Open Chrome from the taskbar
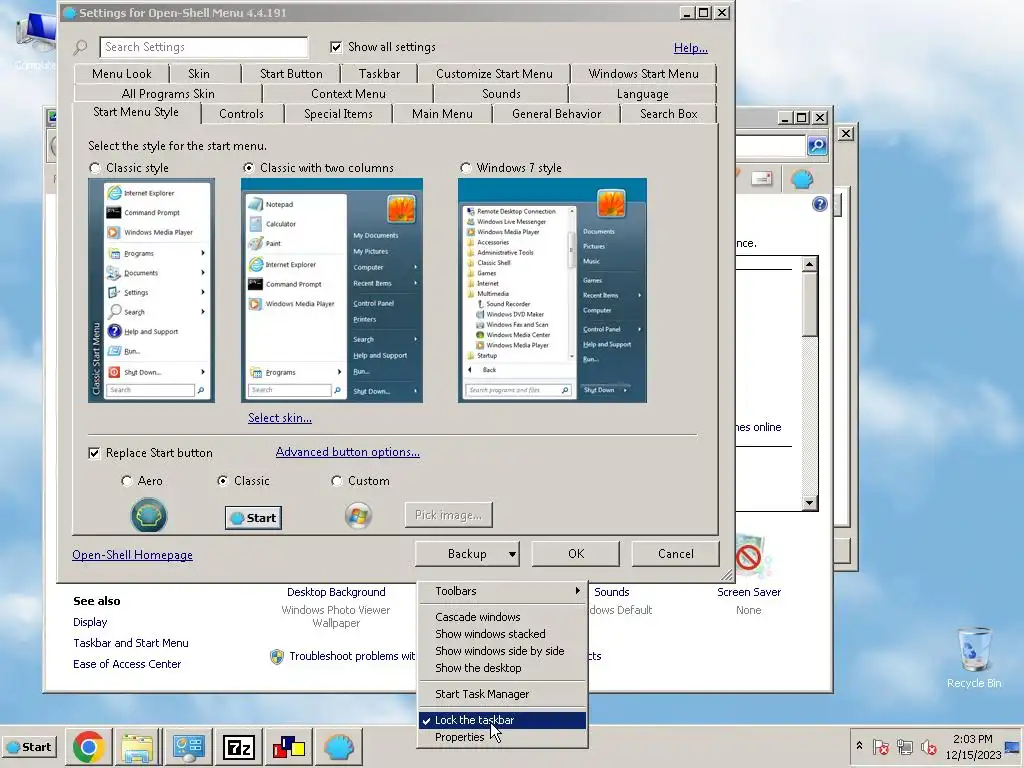Image resolution: width=1024 pixels, height=768 pixels. coord(88,746)
